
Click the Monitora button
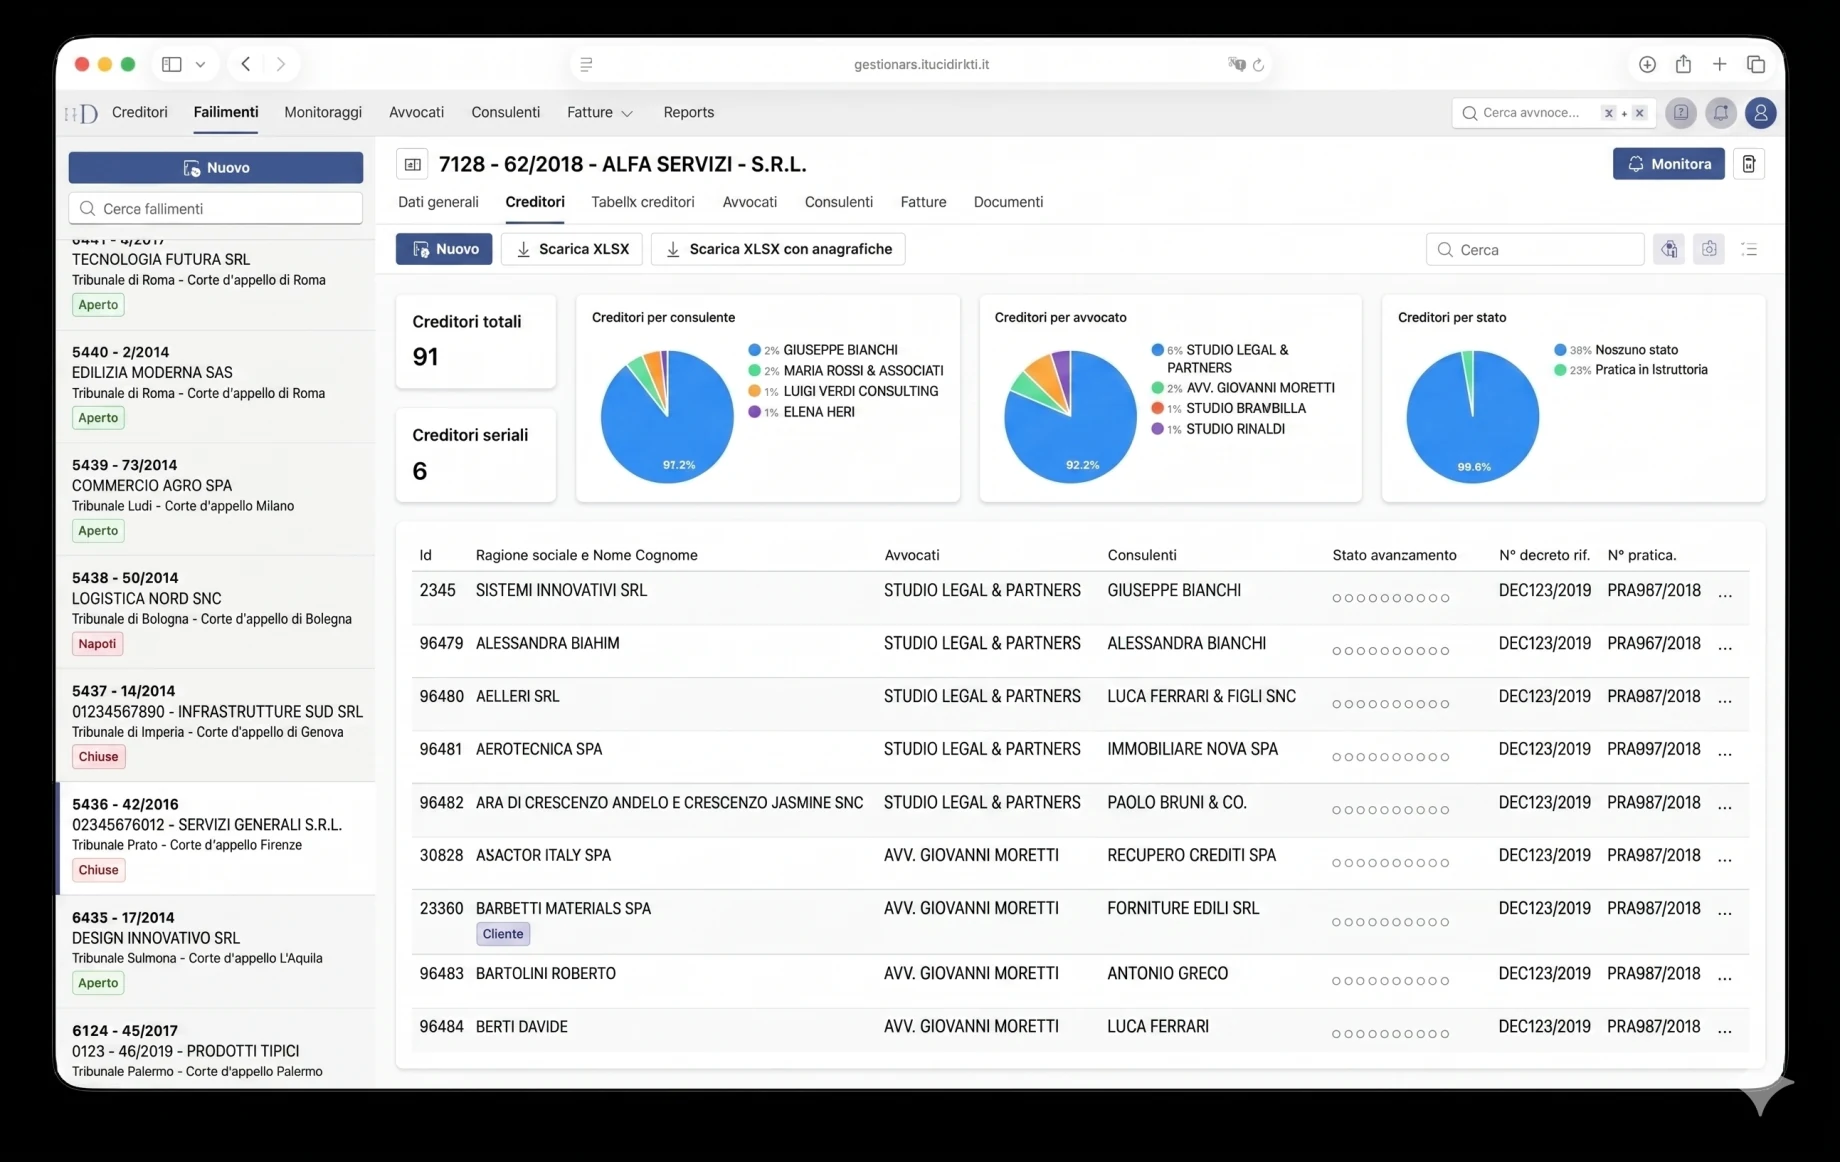pyautogui.click(x=1668, y=164)
